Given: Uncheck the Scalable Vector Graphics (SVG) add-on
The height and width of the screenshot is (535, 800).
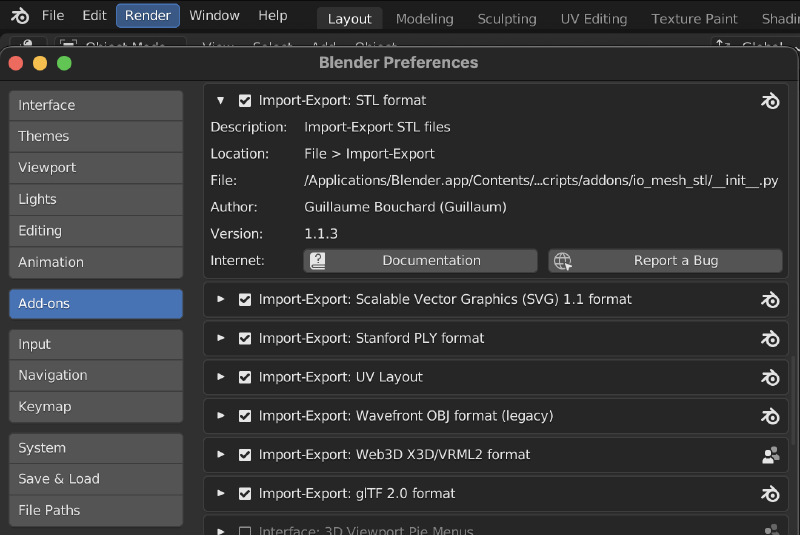Looking at the screenshot, I should coord(245,299).
